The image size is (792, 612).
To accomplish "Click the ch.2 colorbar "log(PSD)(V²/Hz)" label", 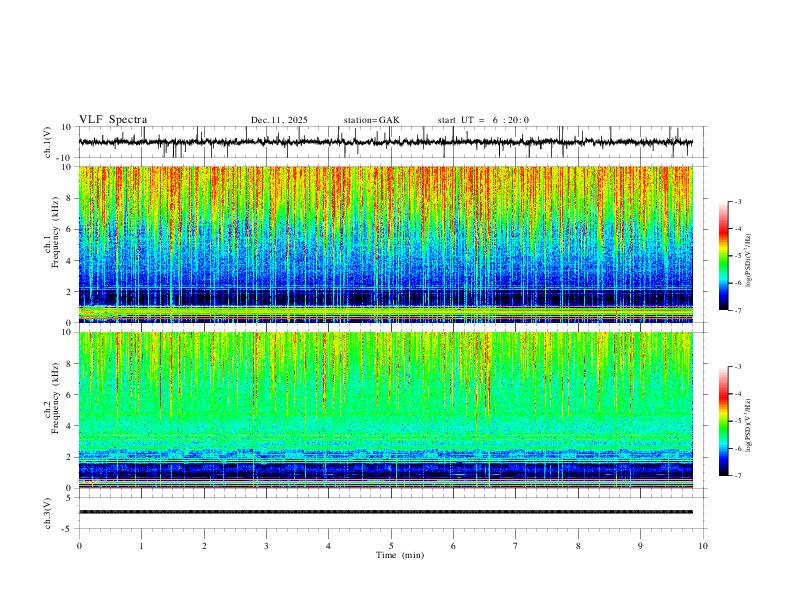I will (749, 426).
